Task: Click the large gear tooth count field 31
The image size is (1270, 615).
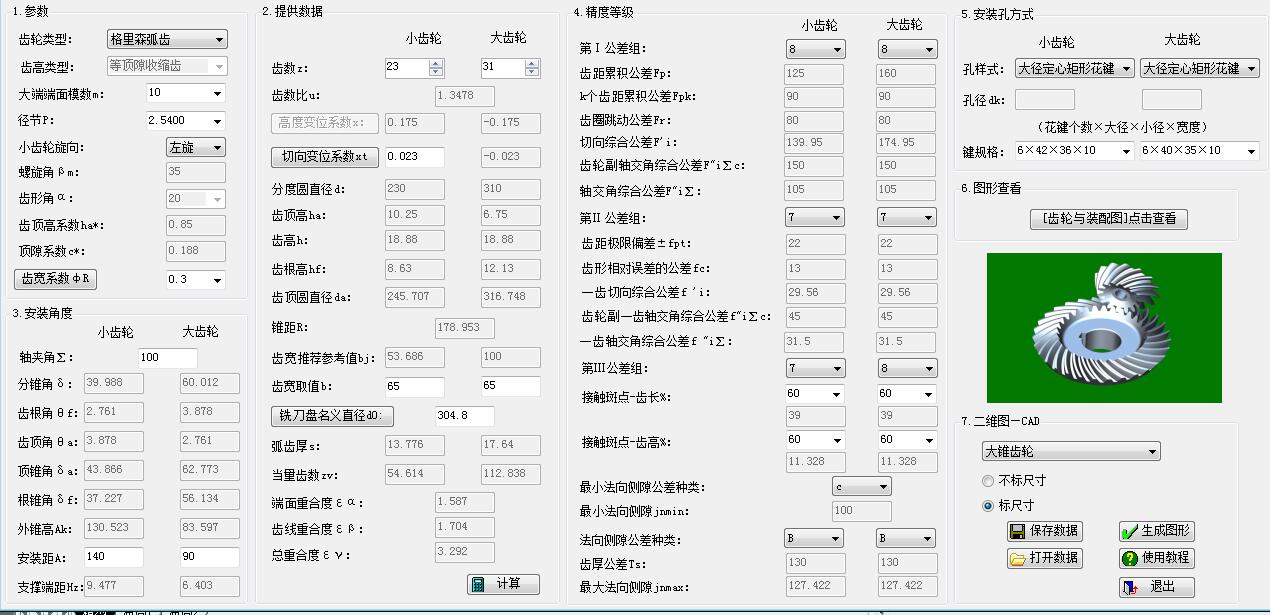Action: [x=503, y=68]
